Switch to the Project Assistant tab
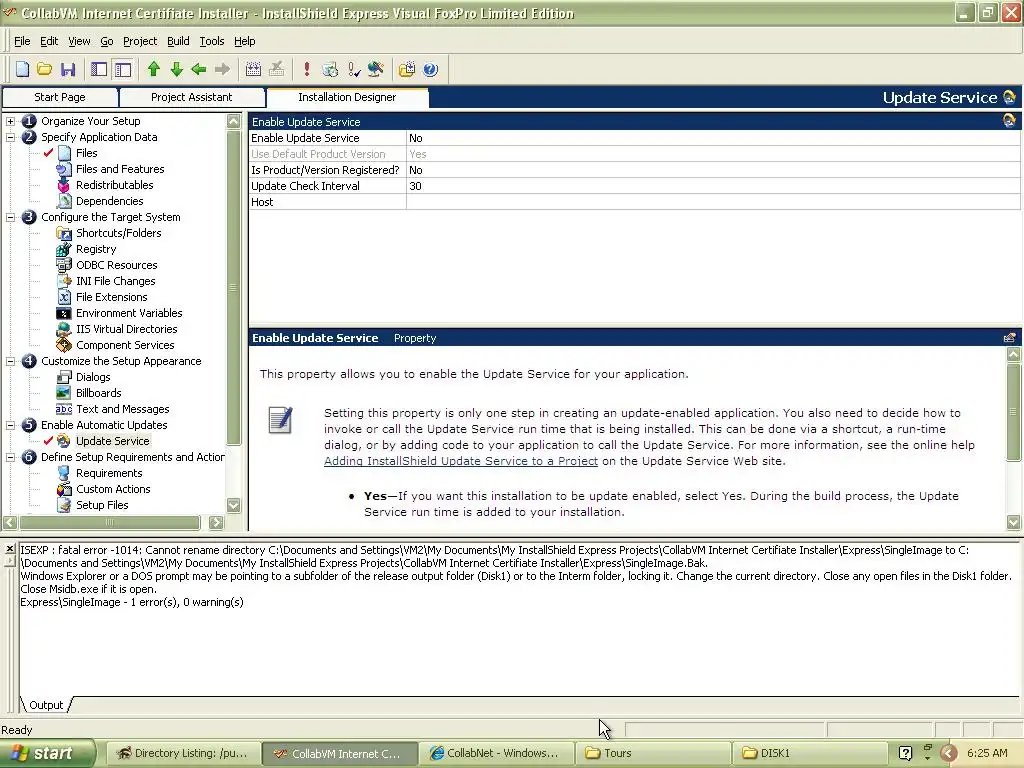Screen dimensions: 1024x768 point(191,97)
